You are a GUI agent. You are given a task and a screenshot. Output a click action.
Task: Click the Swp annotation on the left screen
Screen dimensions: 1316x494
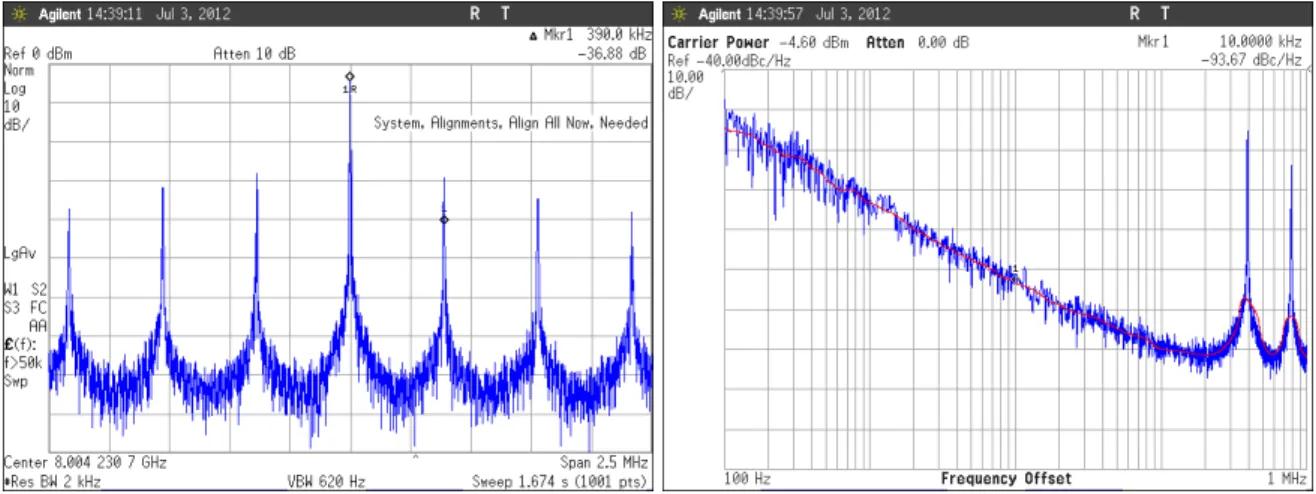coord(15,381)
